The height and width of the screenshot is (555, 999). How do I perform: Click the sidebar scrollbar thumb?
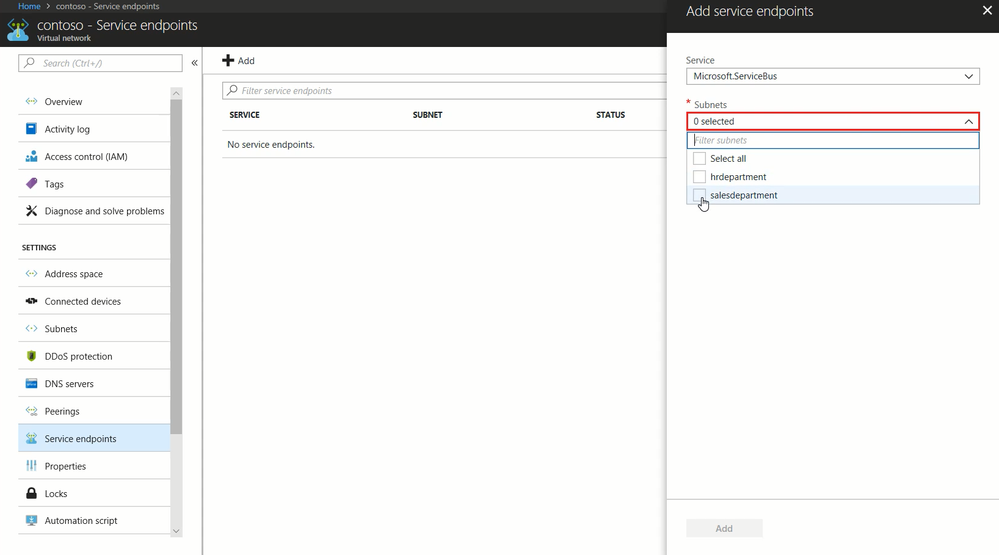176,266
